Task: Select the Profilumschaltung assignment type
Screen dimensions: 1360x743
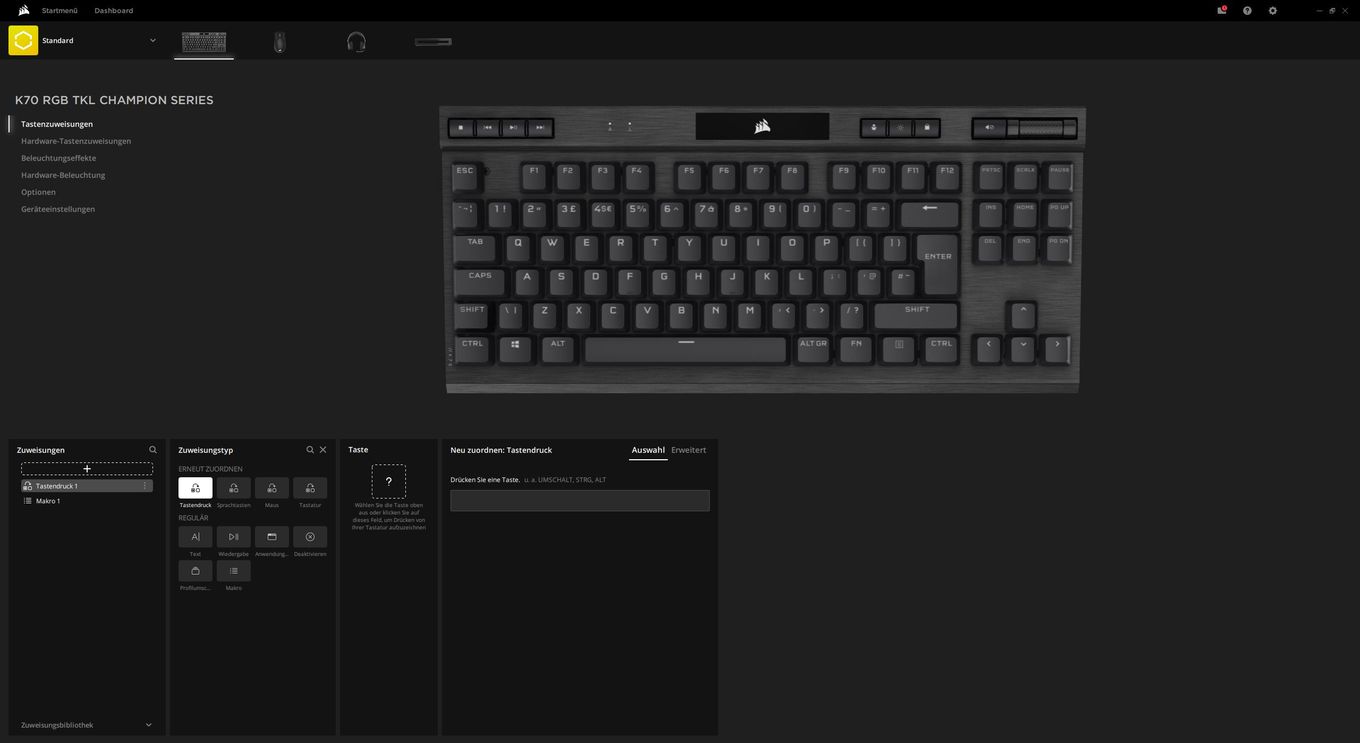Action: tap(195, 571)
